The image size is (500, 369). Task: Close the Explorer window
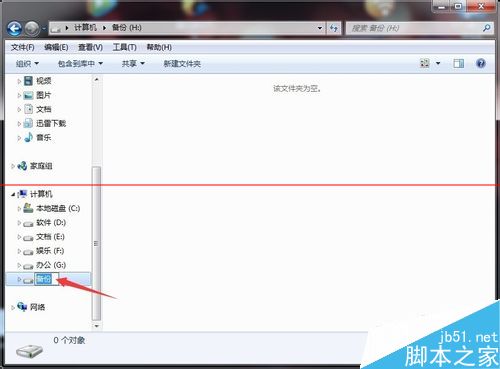[x=481, y=6]
